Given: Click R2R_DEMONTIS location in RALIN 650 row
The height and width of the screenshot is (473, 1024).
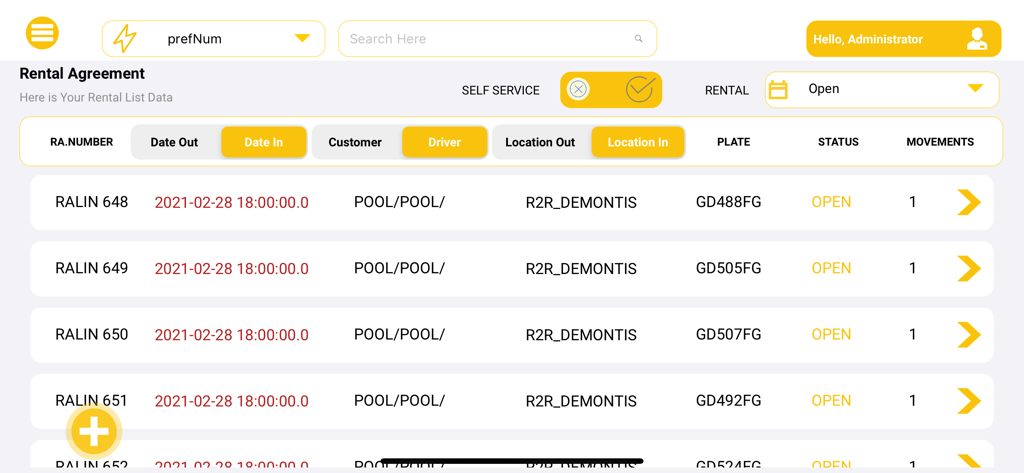Looking at the screenshot, I should click(581, 335).
